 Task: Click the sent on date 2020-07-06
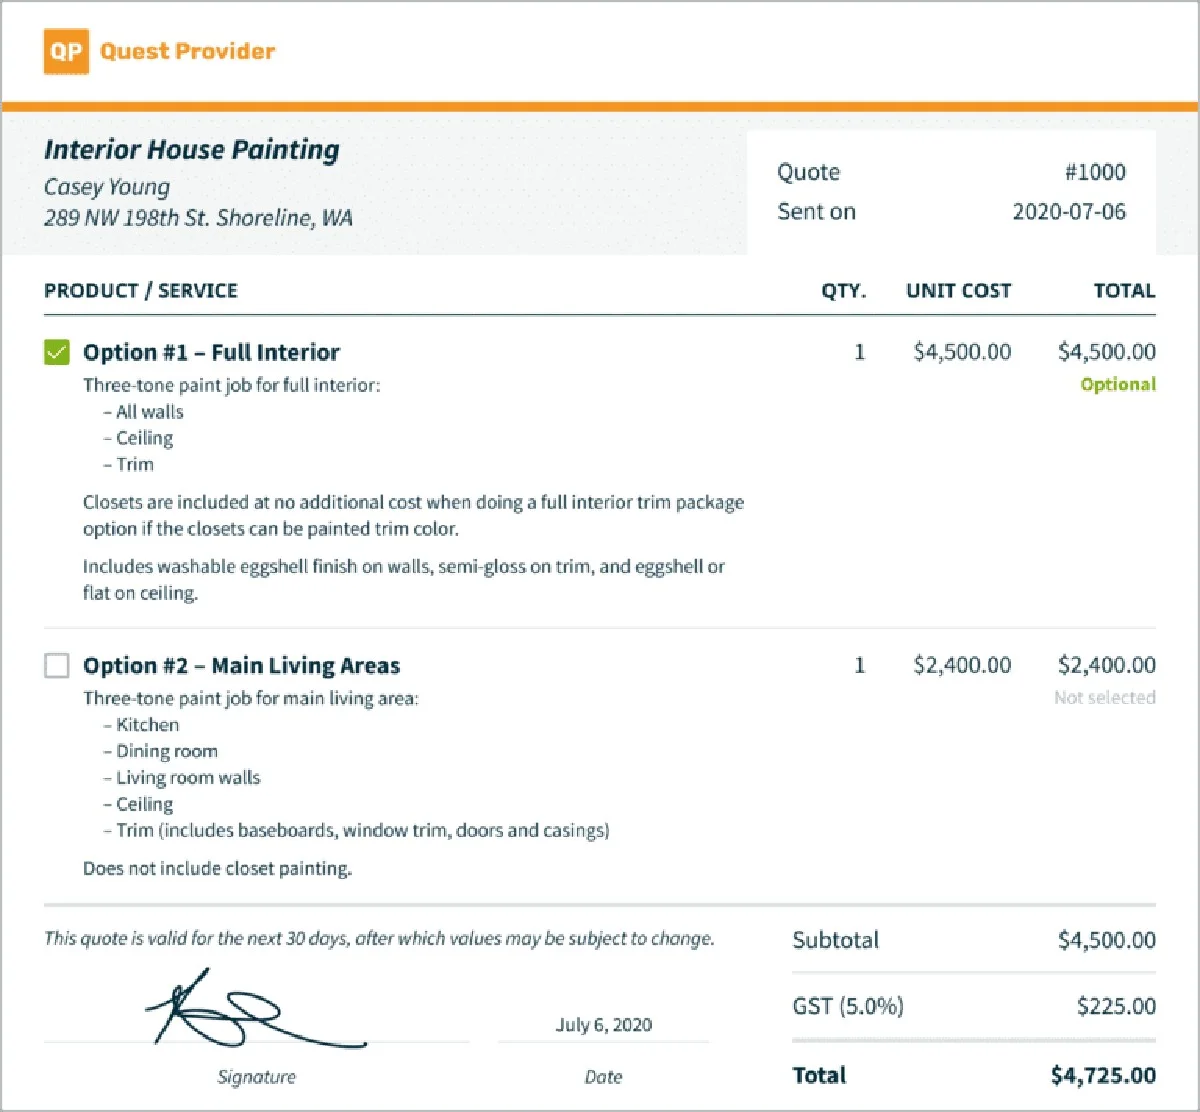pos(1068,212)
